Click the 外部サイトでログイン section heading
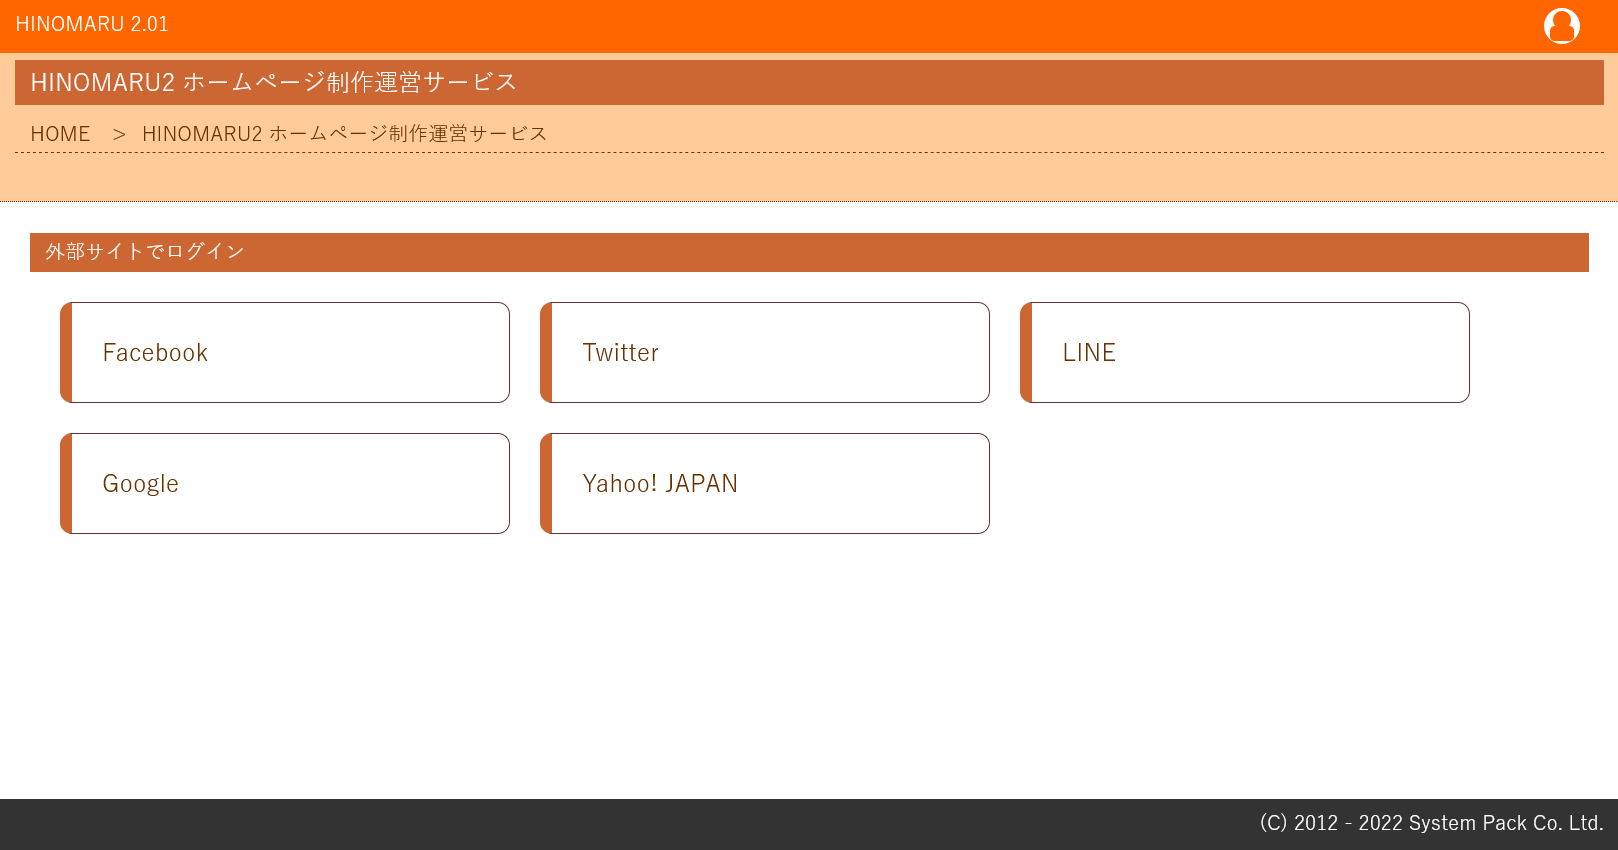 pyautogui.click(x=809, y=252)
